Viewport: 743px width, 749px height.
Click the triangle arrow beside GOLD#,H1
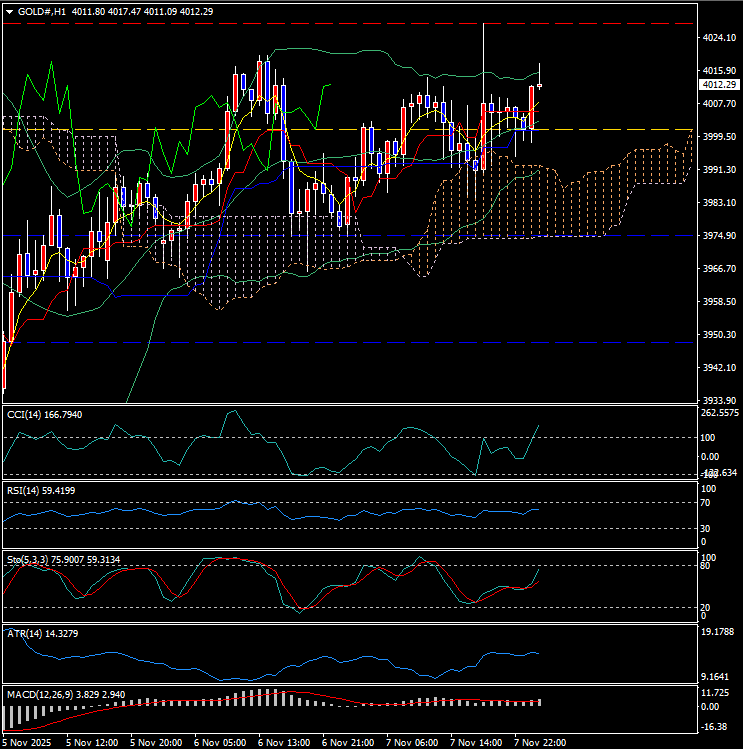point(9,12)
